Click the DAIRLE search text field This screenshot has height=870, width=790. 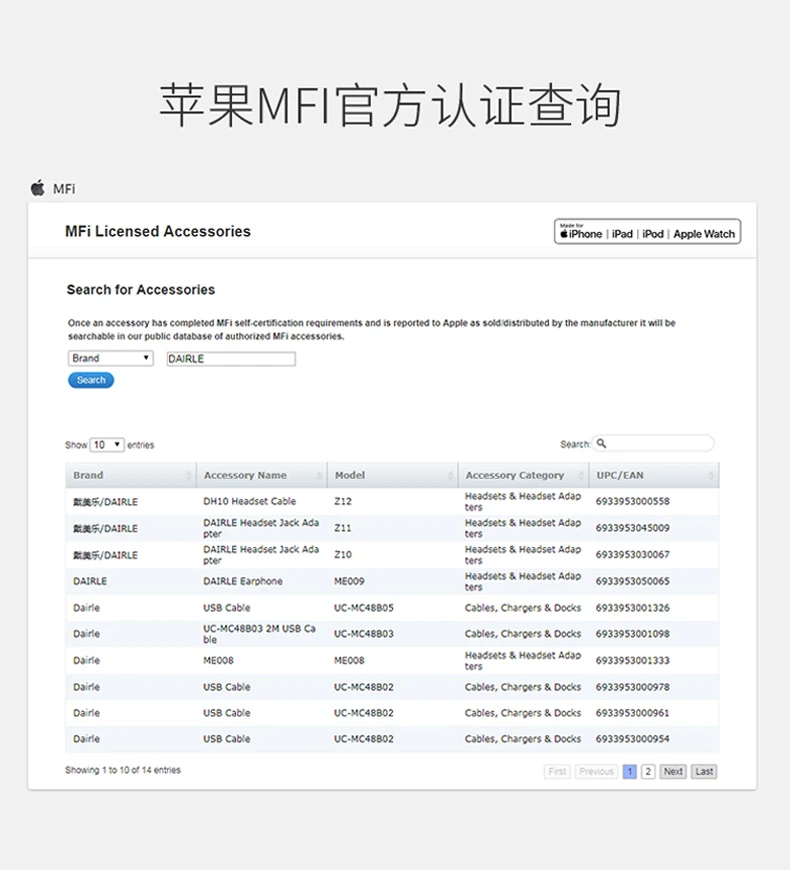[231, 359]
